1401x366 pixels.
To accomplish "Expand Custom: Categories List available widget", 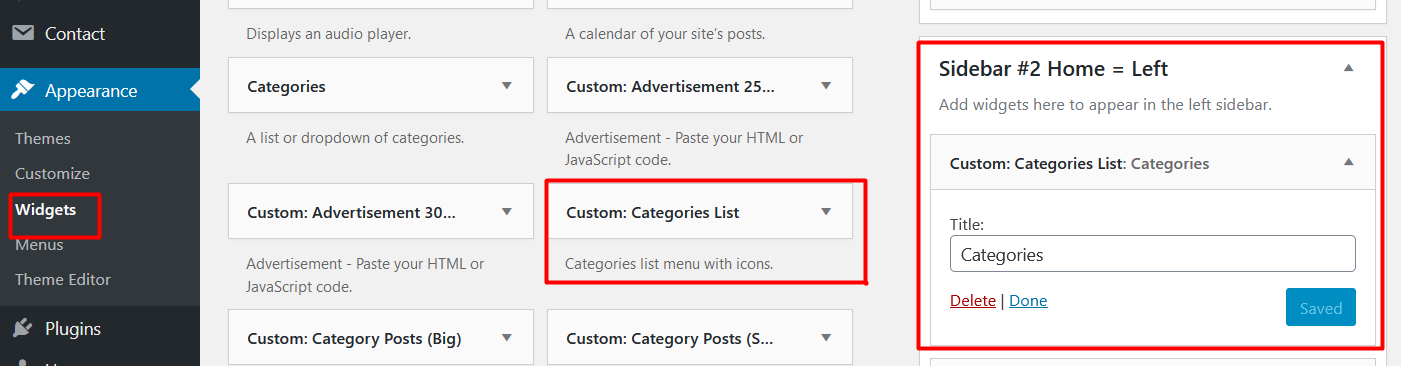I will coord(826,212).
